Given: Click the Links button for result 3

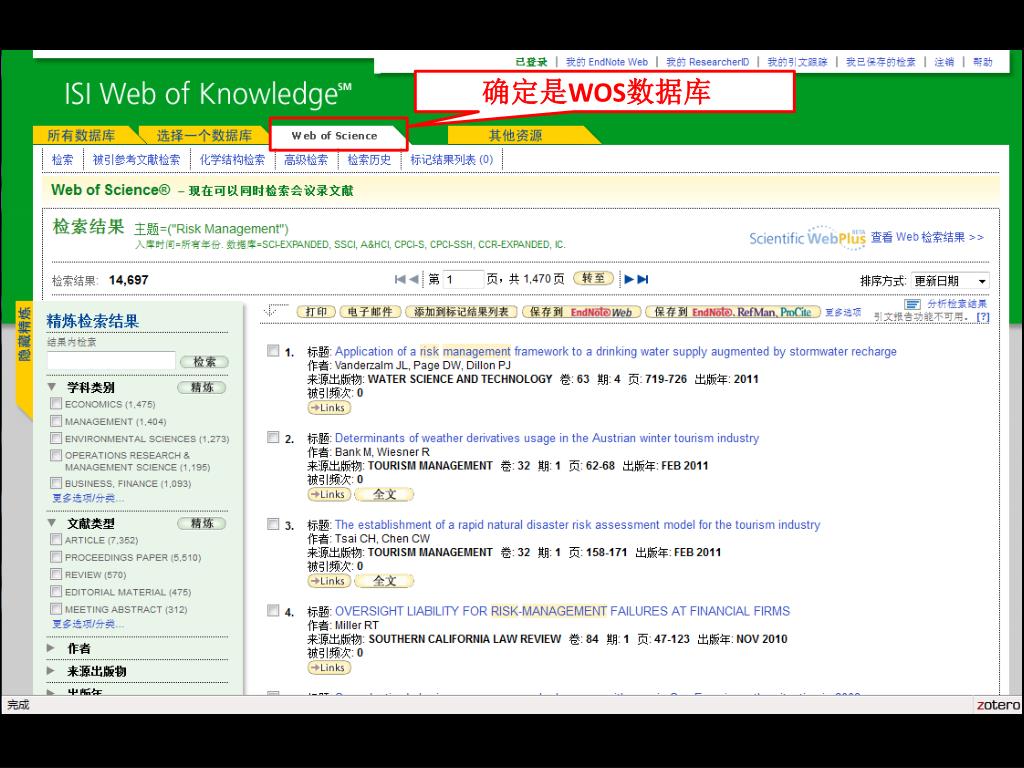Looking at the screenshot, I should [x=329, y=581].
